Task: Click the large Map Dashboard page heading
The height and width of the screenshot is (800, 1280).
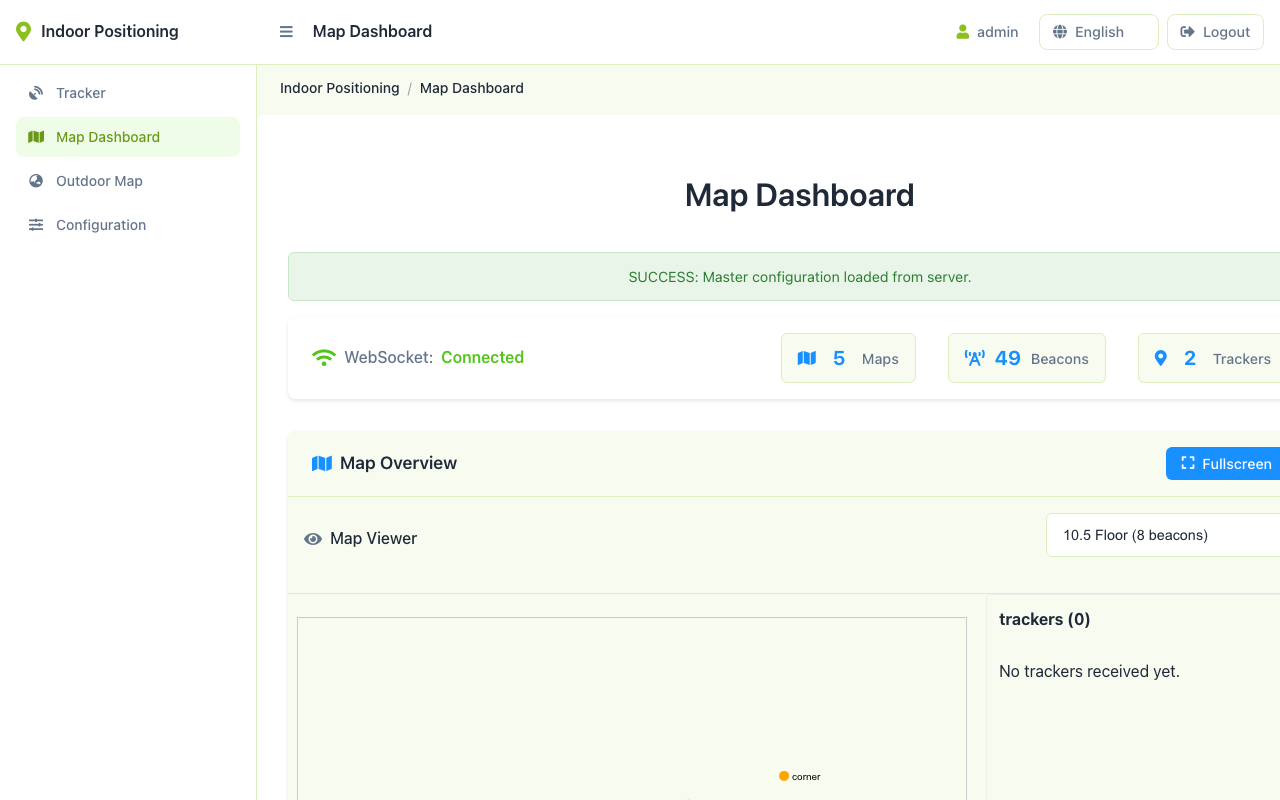Action: click(800, 195)
